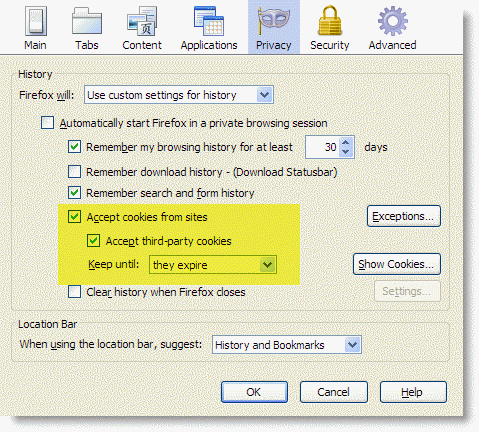This screenshot has width=479, height=432.
Task: Tick Clear history when Firefox closes
Action: (74, 292)
